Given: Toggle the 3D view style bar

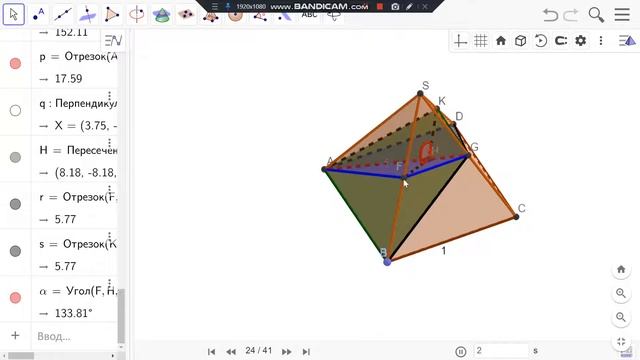Looking at the screenshot, I should tap(627, 41).
